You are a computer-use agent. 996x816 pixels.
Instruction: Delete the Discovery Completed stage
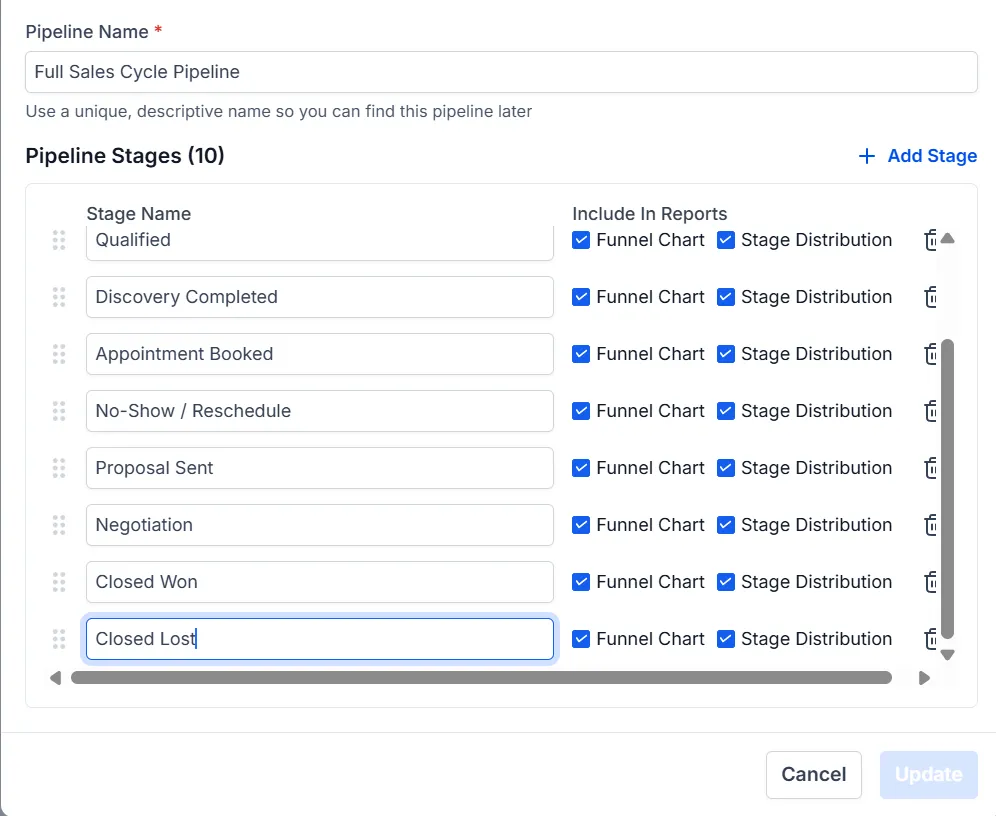tap(930, 297)
